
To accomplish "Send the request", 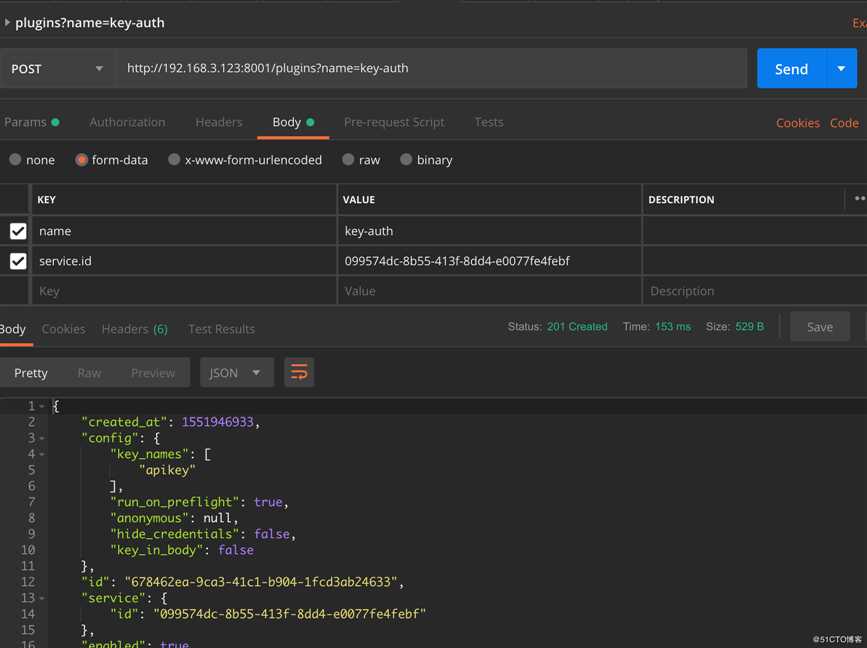I will pos(791,69).
